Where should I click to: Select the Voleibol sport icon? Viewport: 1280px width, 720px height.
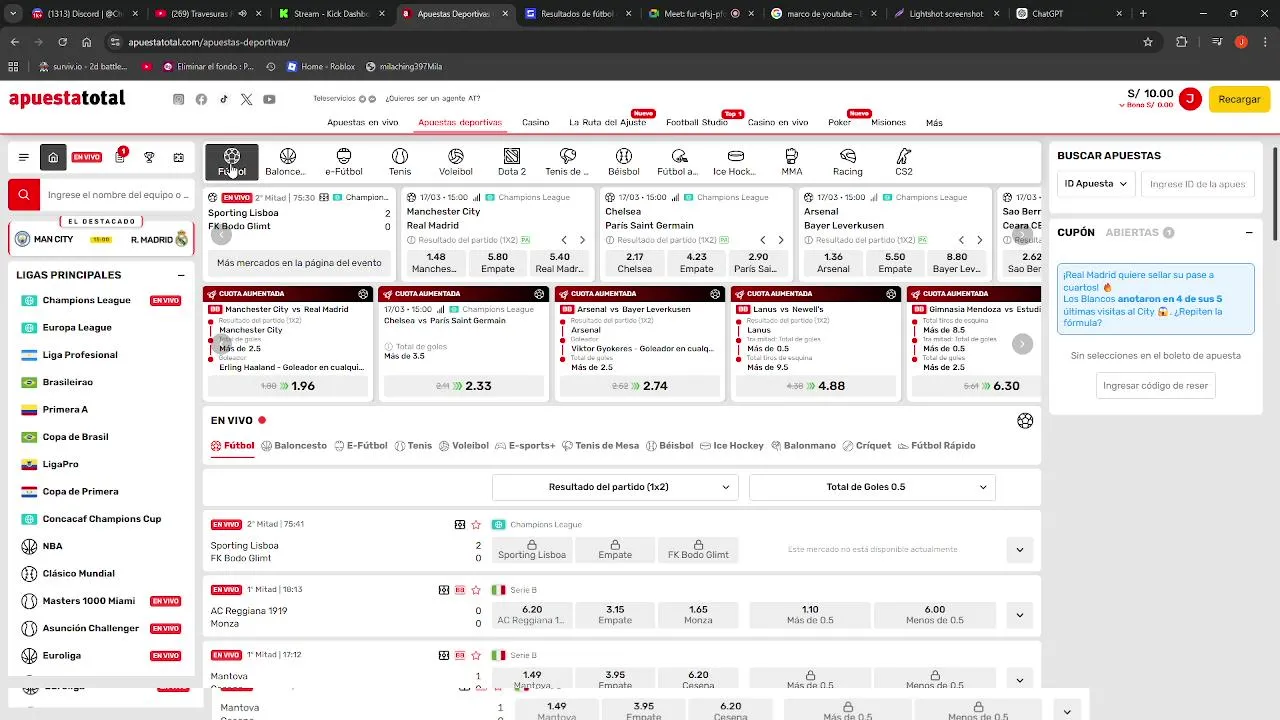456,162
